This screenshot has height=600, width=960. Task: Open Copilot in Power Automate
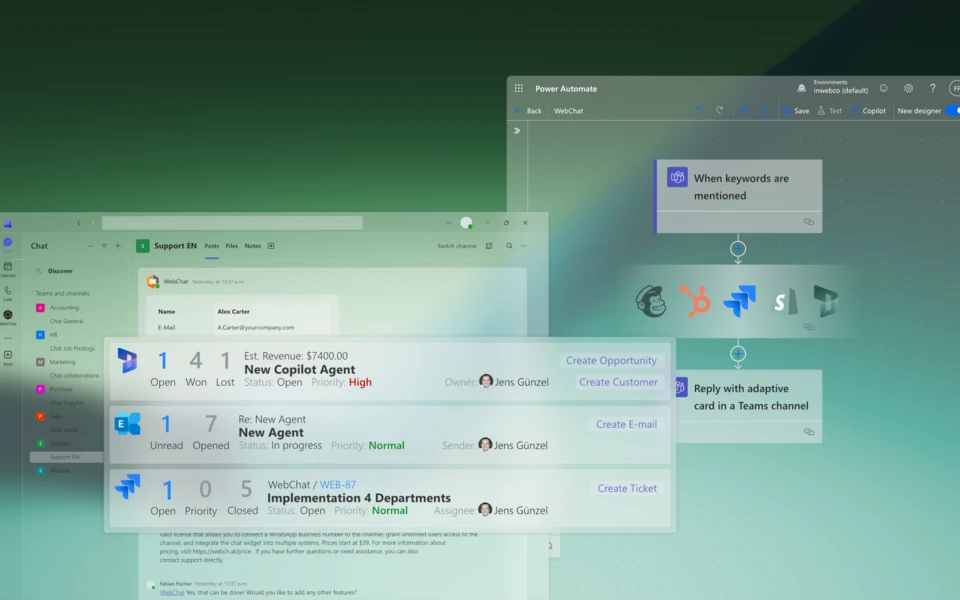pyautogui.click(x=868, y=110)
